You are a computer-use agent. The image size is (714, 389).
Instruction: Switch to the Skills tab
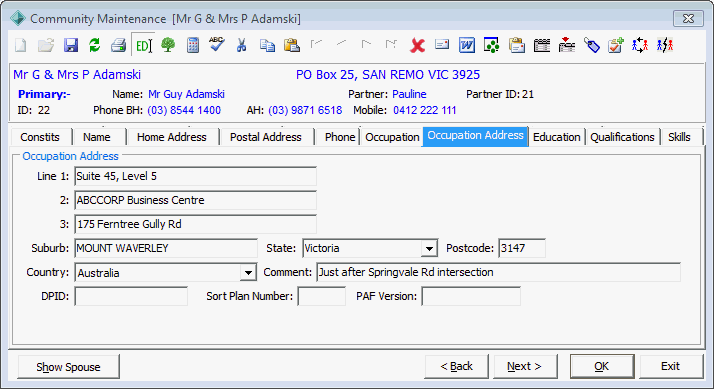pos(679,137)
